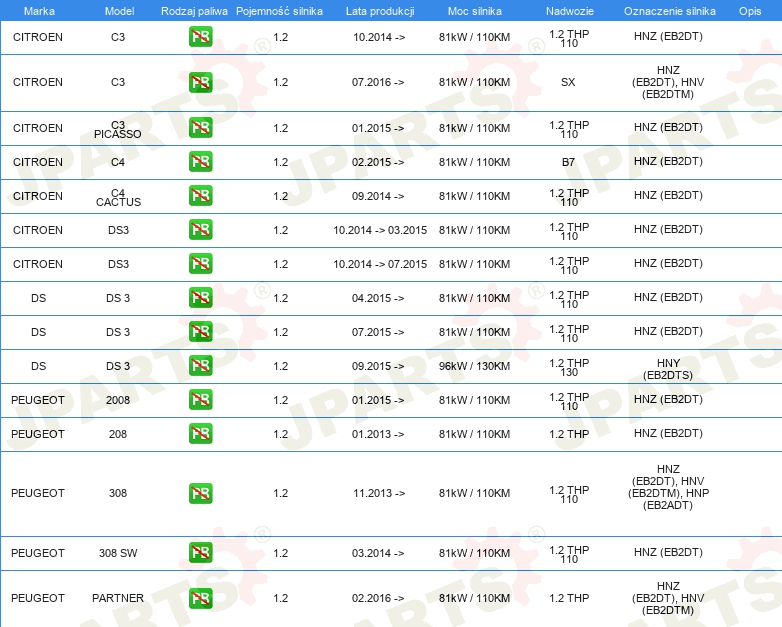
Task: Click the petrol icon in the Peugeot Partner row
Action: 200,598
